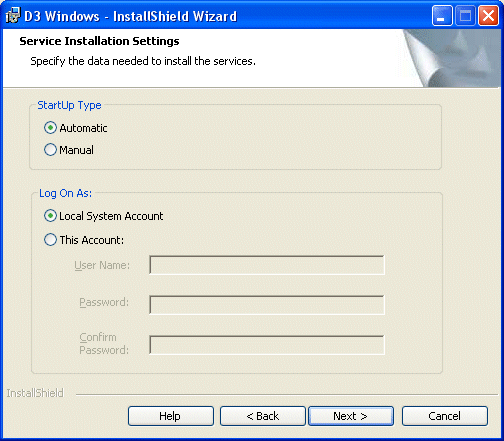Choose Local System Account option
Image resolution: width=504 pixels, height=441 pixels.
tap(50, 216)
